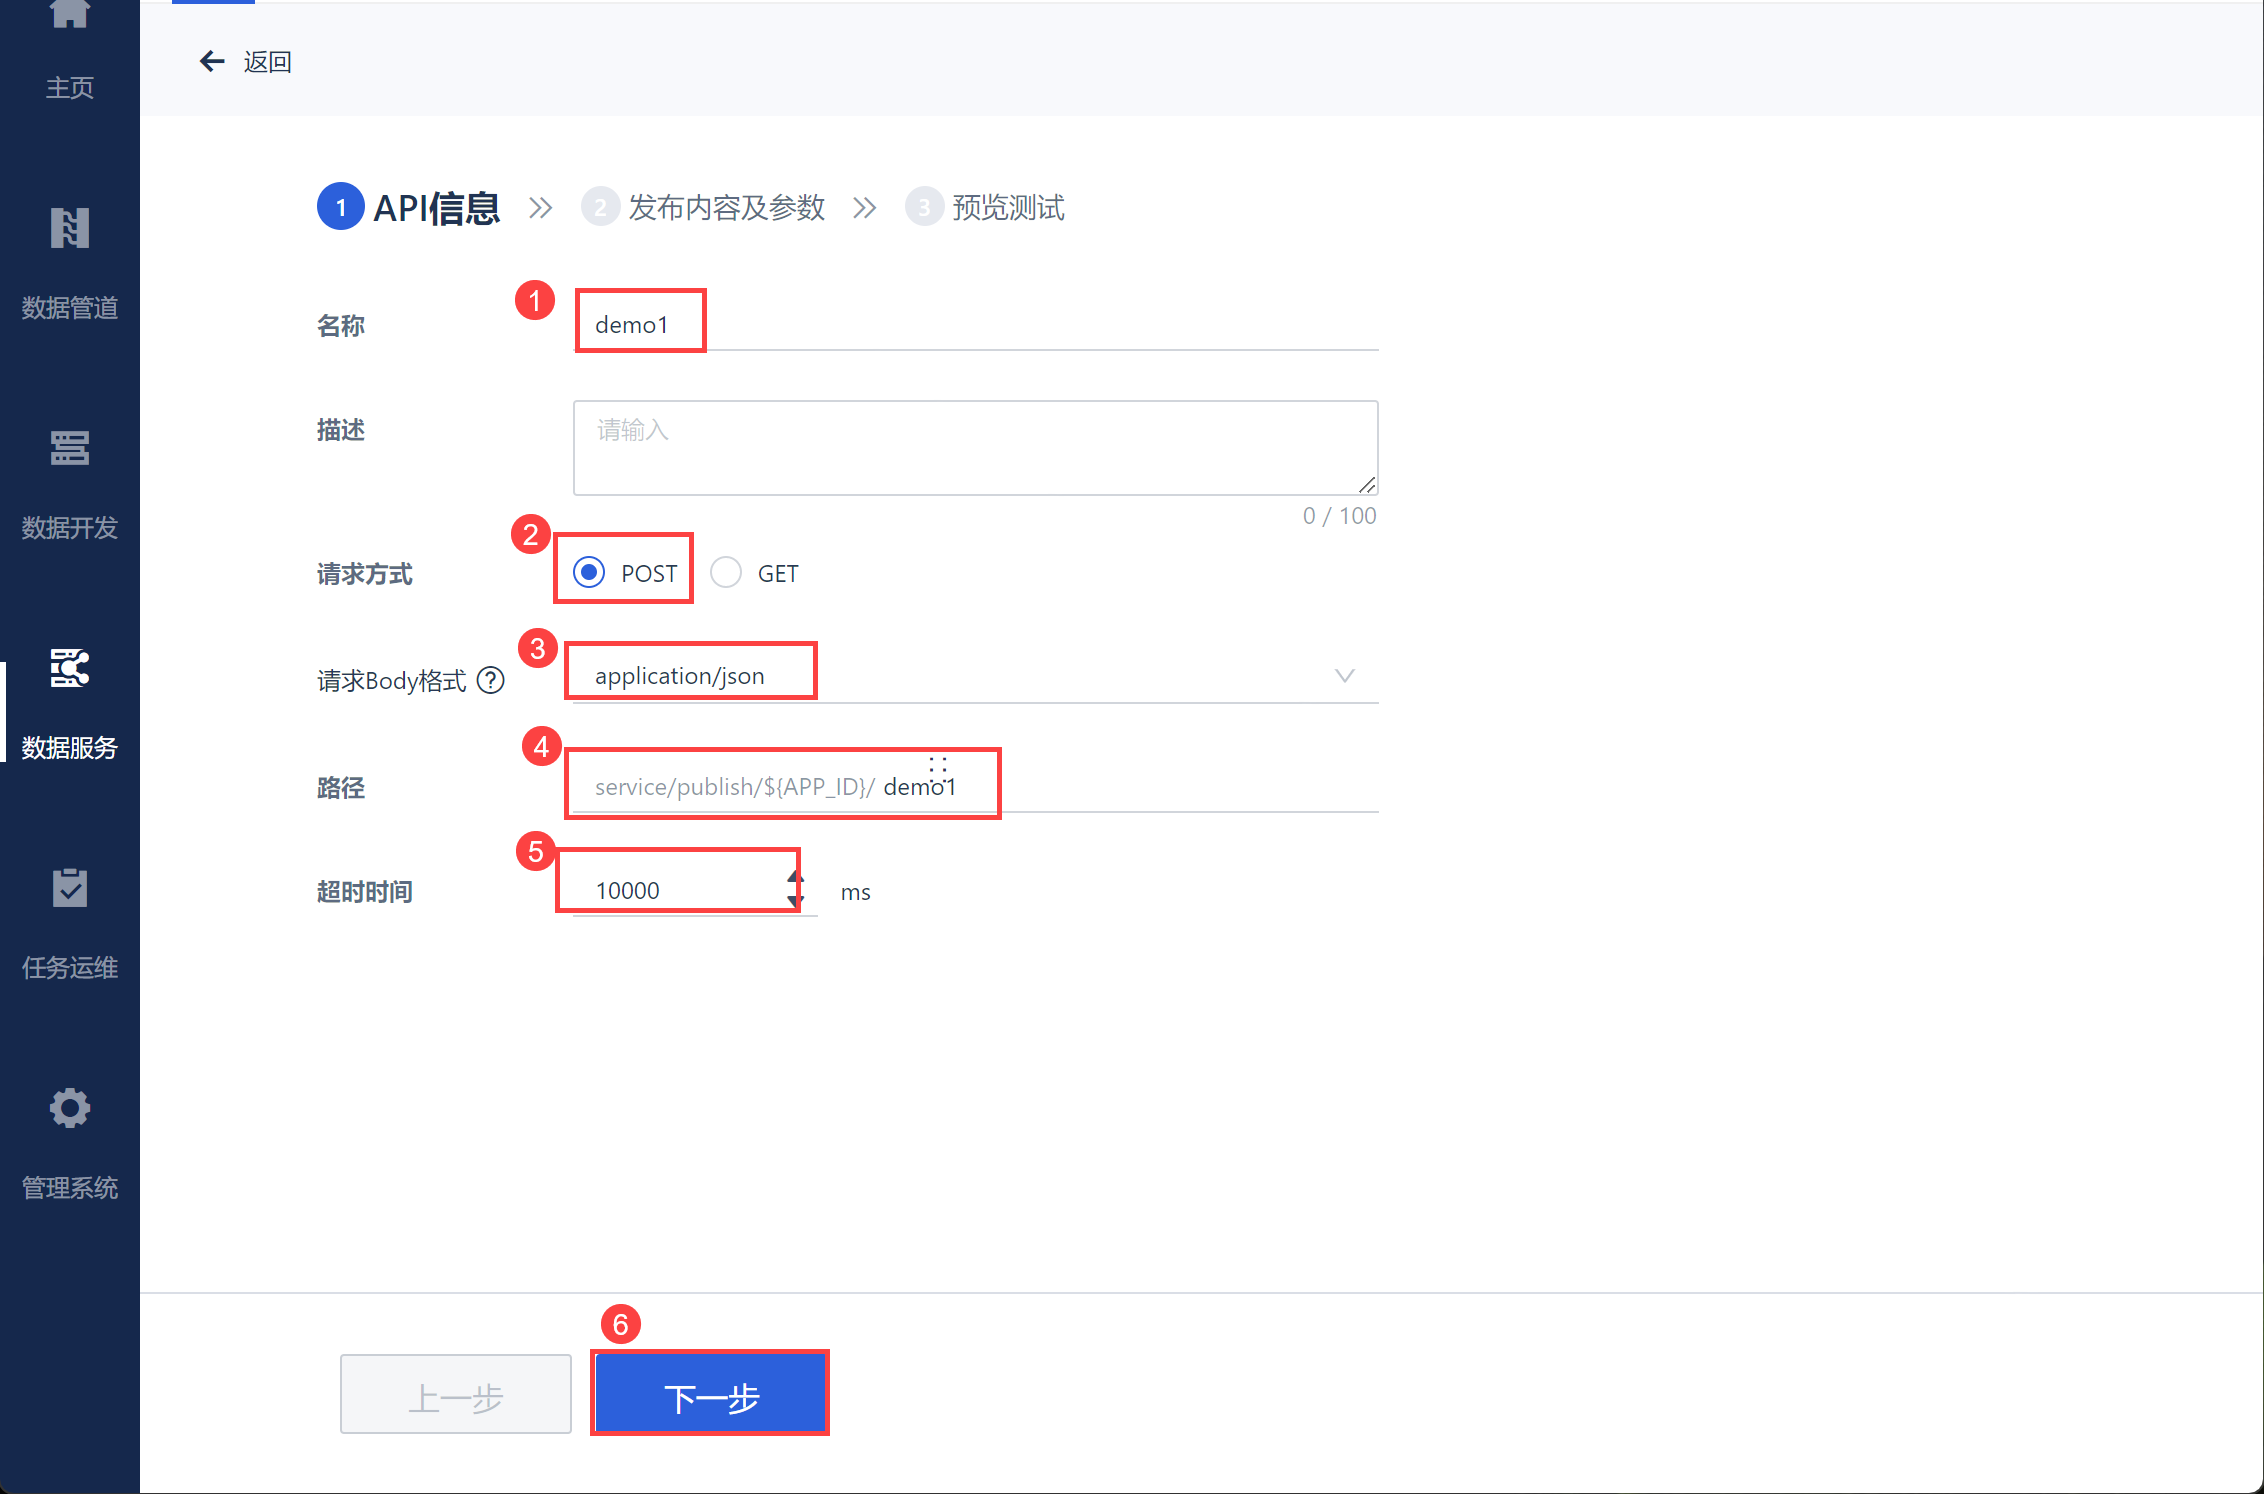The height and width of the screenshot is (1494, 2264).
Task: Open the 主页 home icon
Action: coord(69,15)
